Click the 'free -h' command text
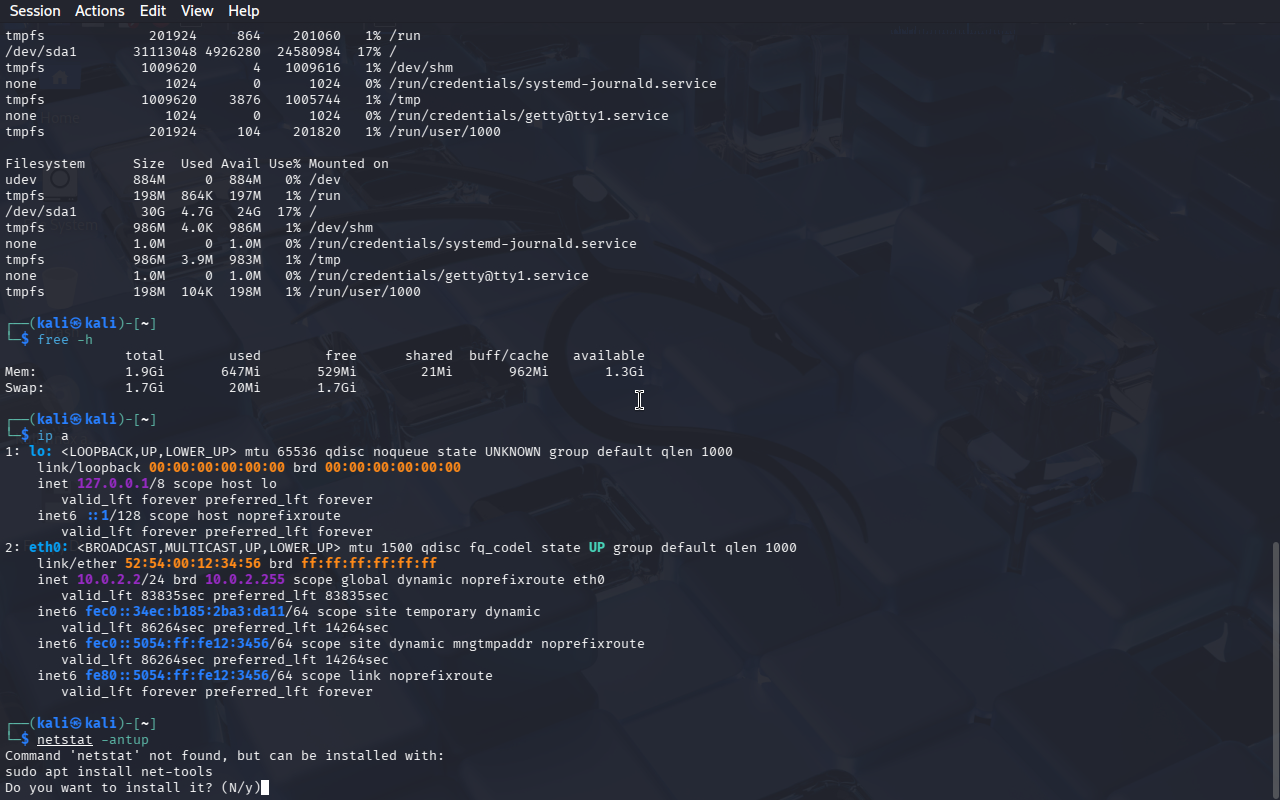Image resolution: width=1280 pixels, height=800 pixels. pyautogui.click(x=64, y=340)
